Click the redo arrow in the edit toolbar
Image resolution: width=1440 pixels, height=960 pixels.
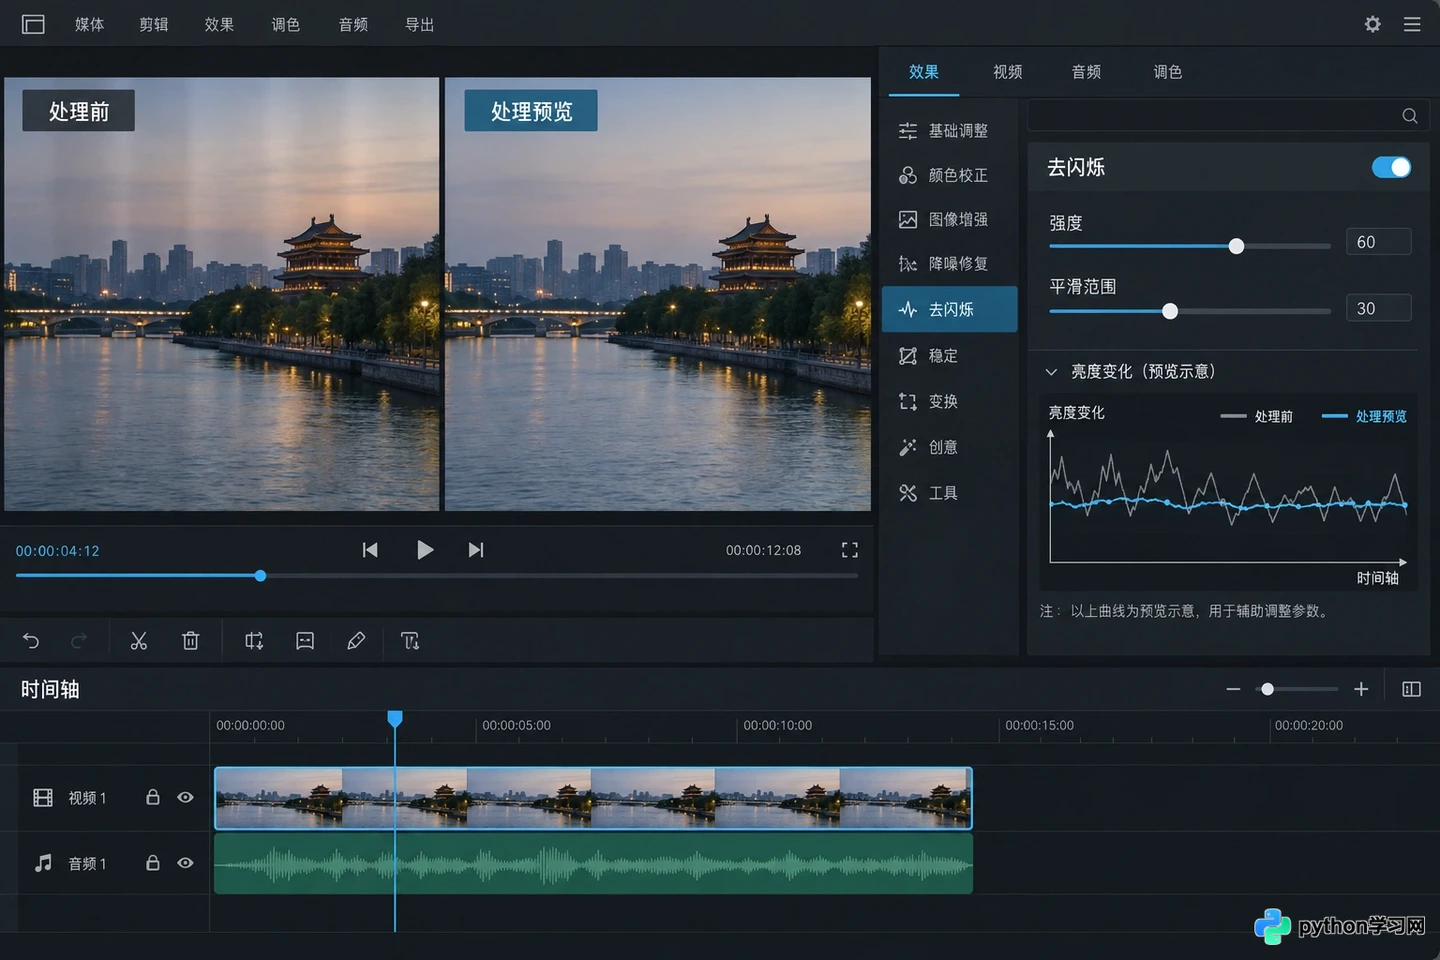click(x=79, y=641)
